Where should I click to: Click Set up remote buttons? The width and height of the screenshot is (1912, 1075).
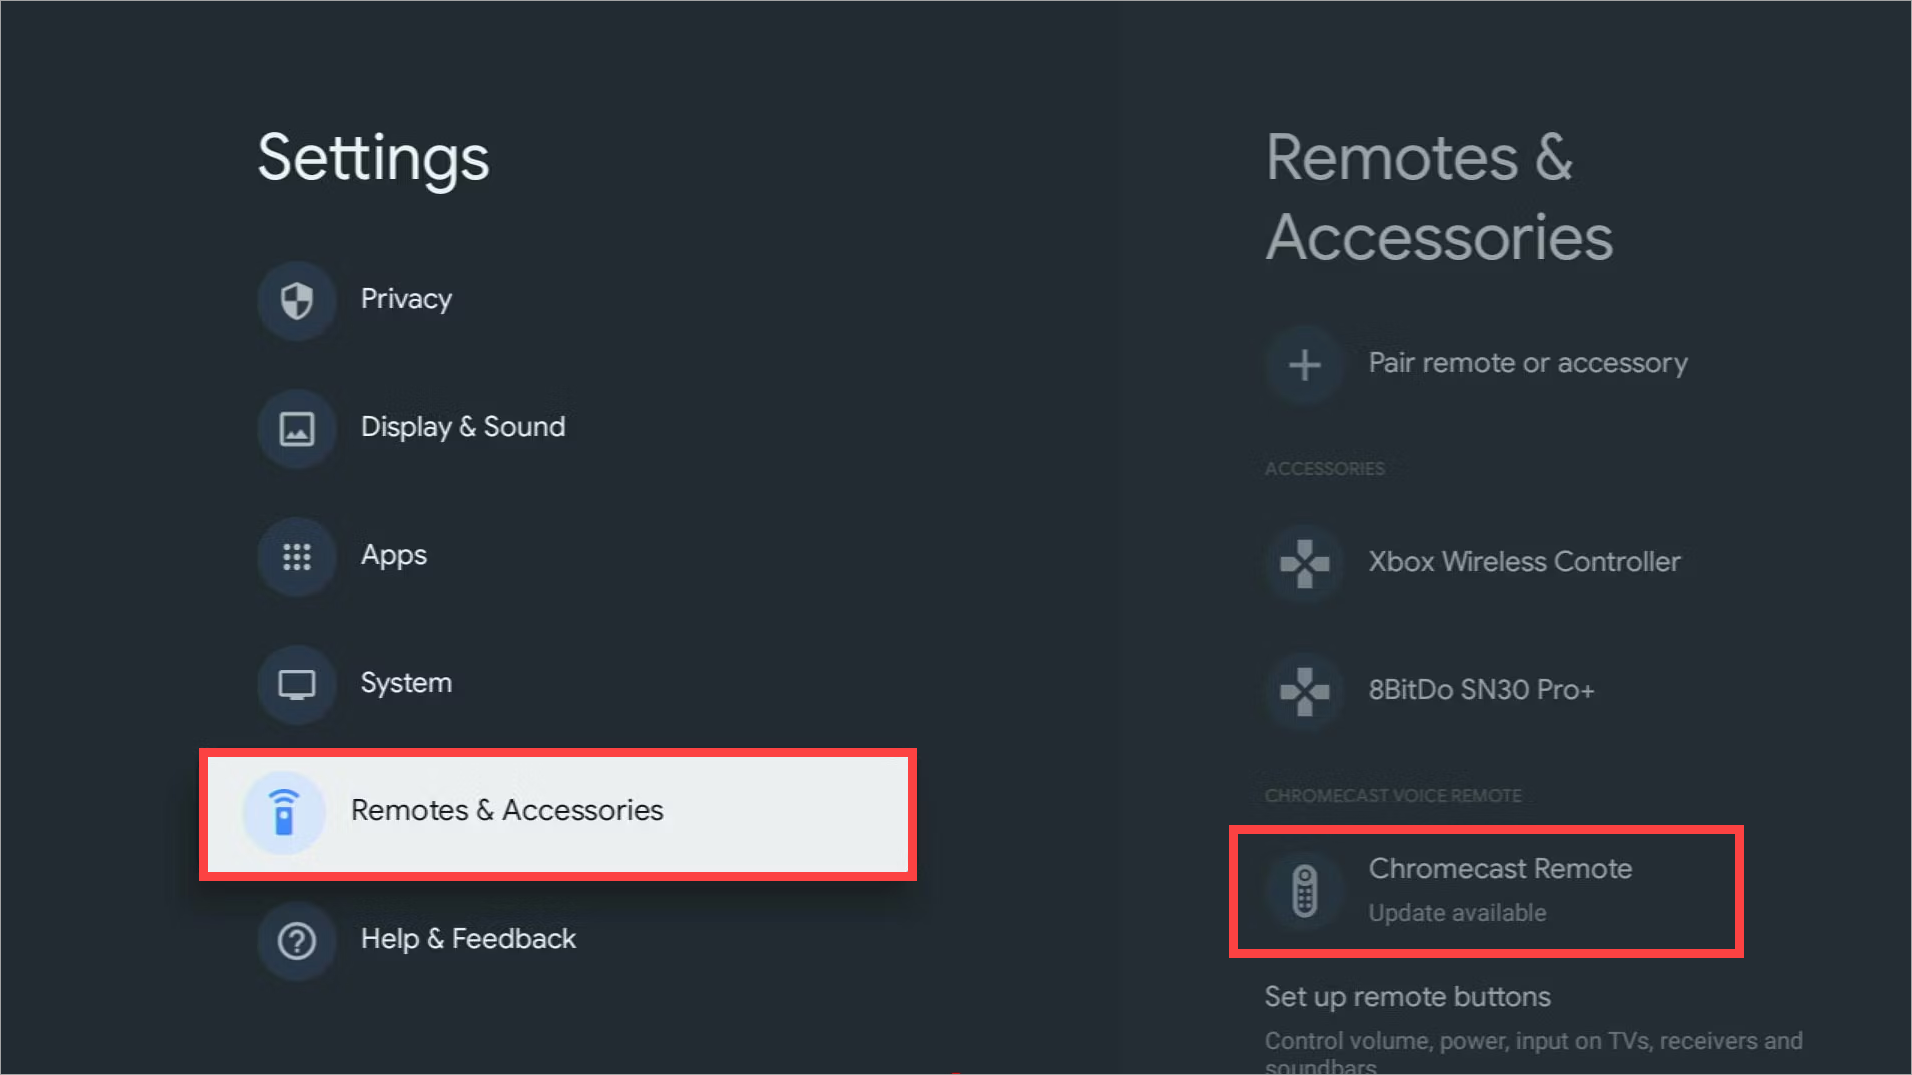[1407, 996]
